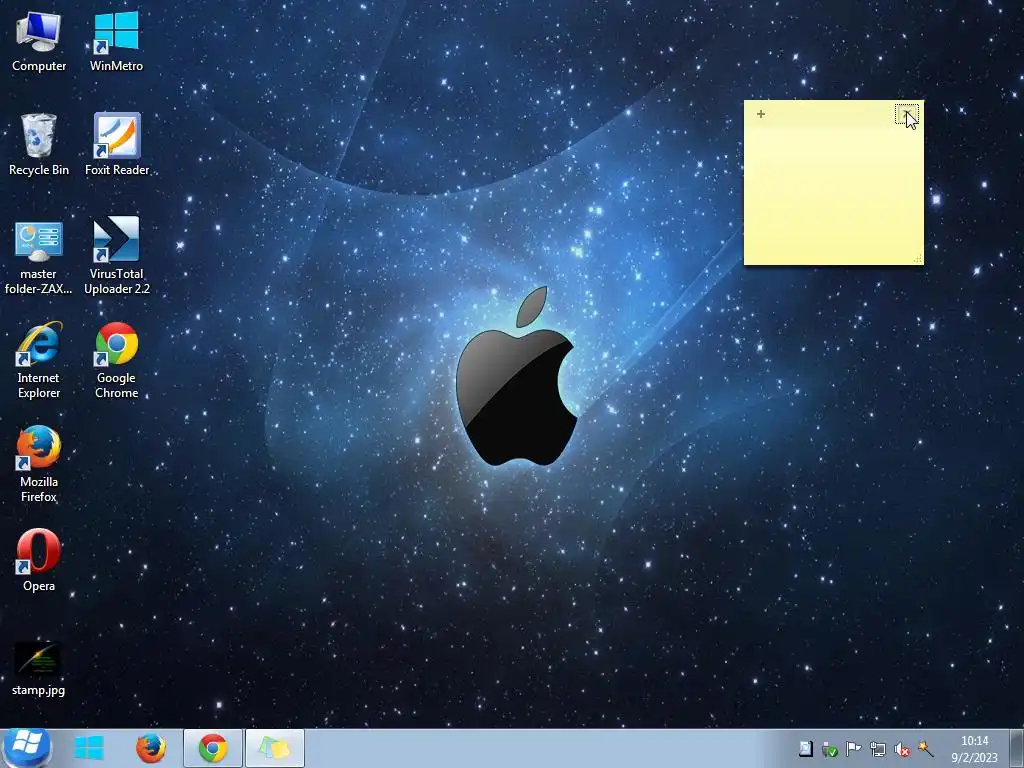Select VirusTotal Uploader 2.2 shortcut
This screenshot has height=768, width=1024.
(117, 256)
